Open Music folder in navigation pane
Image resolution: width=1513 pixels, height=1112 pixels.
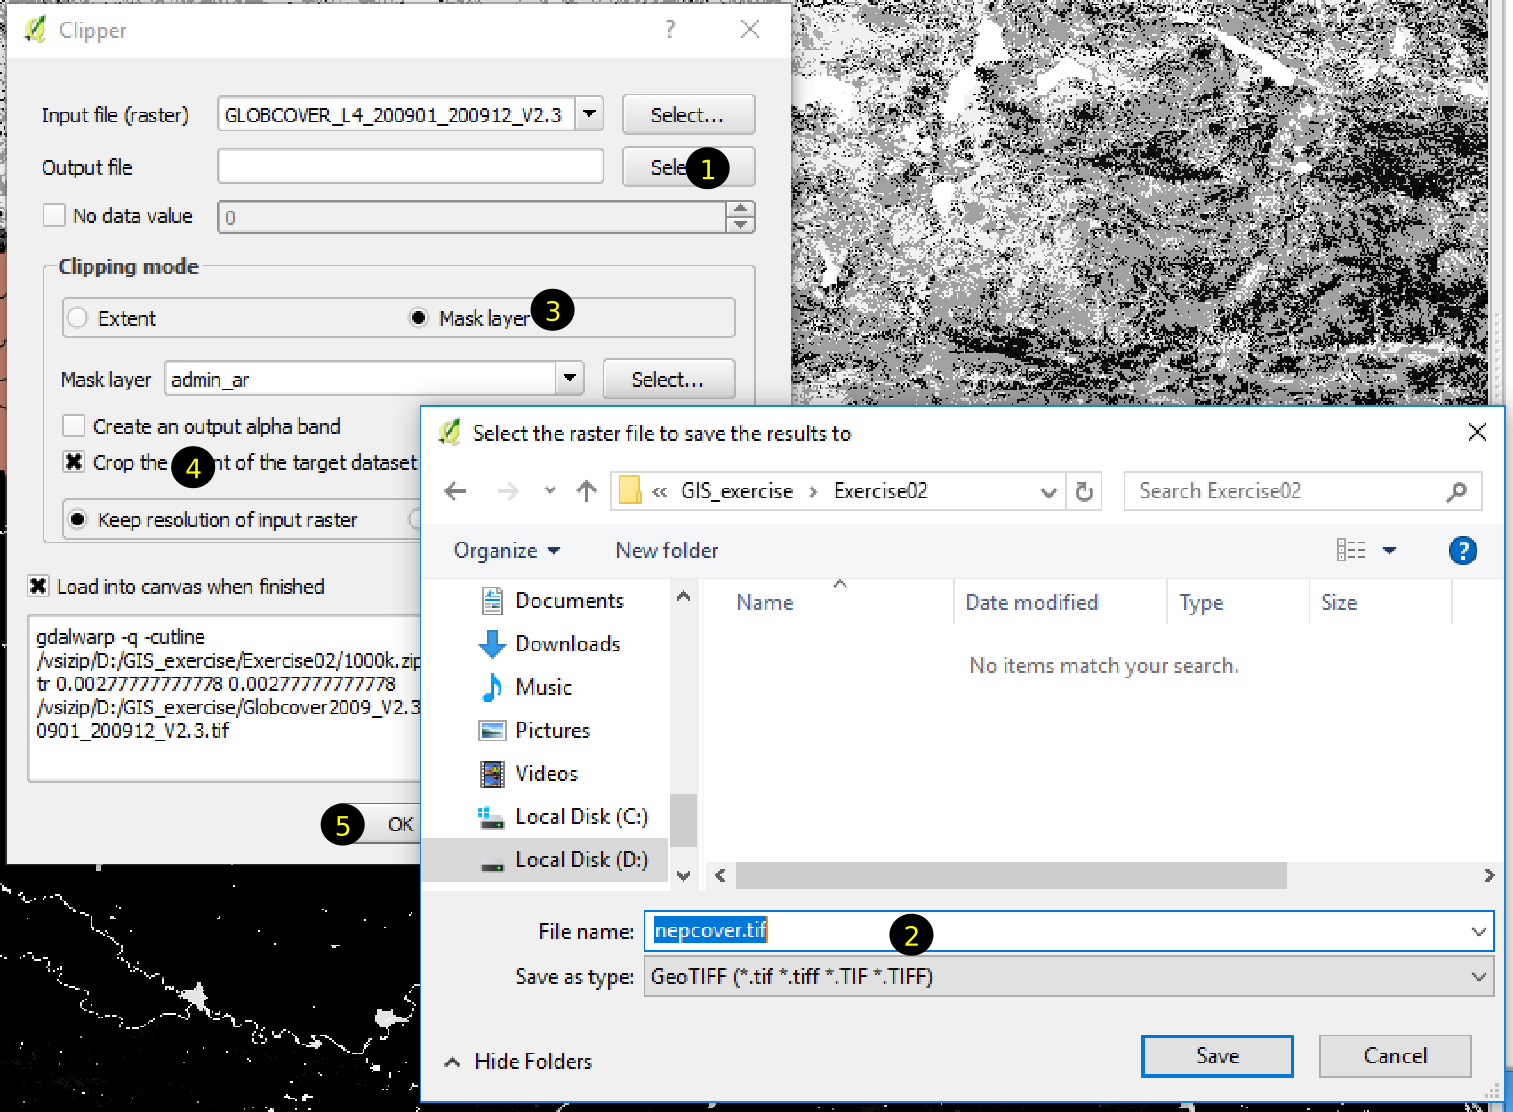(x=543, y=687)
